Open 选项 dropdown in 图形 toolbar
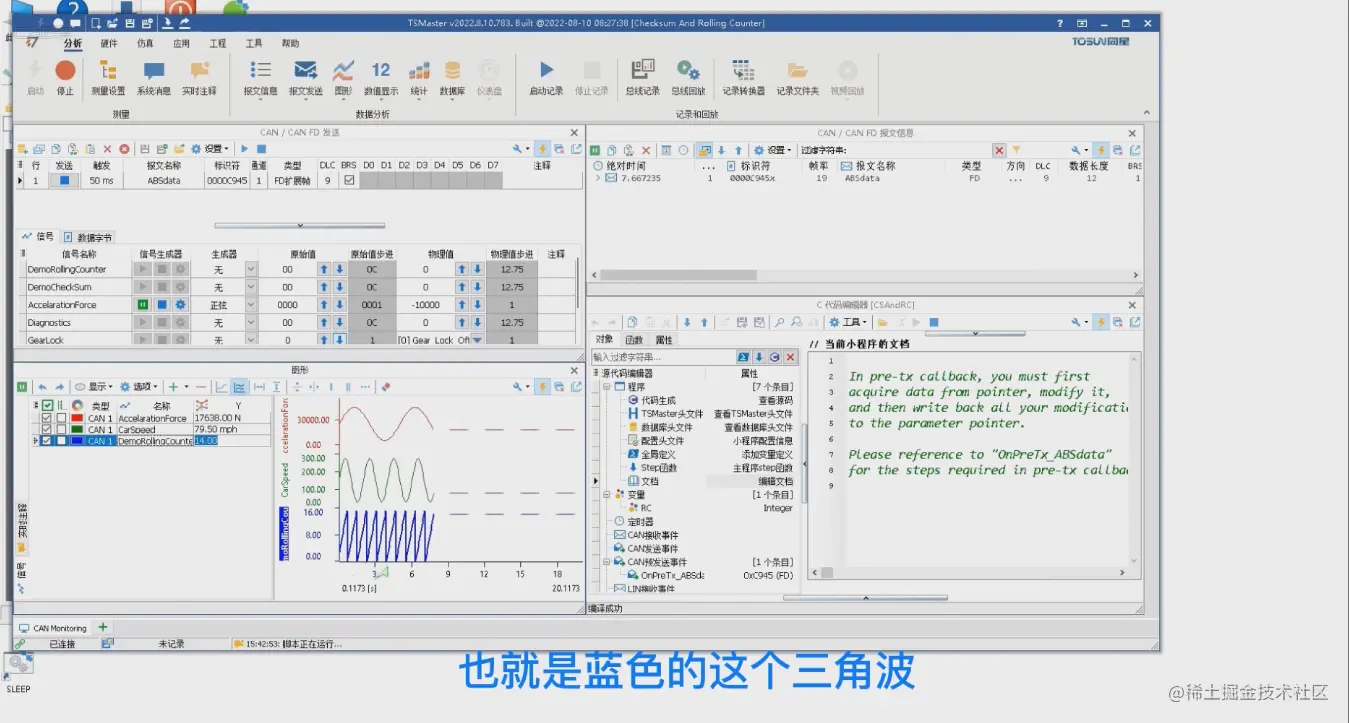 (139, 386)
